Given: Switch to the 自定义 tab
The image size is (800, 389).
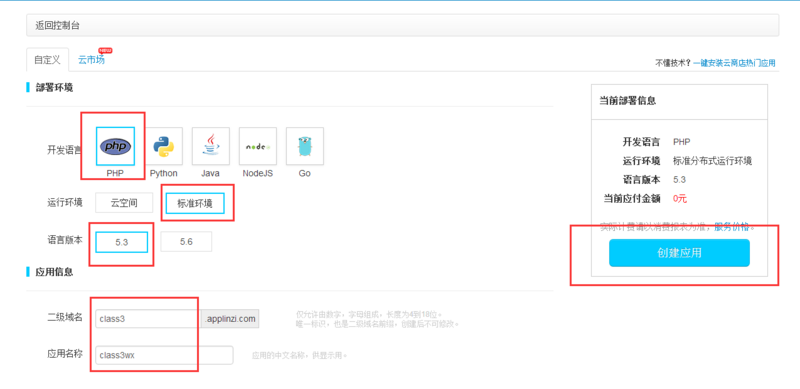Looking at the screenshot, I should point(47,60).
